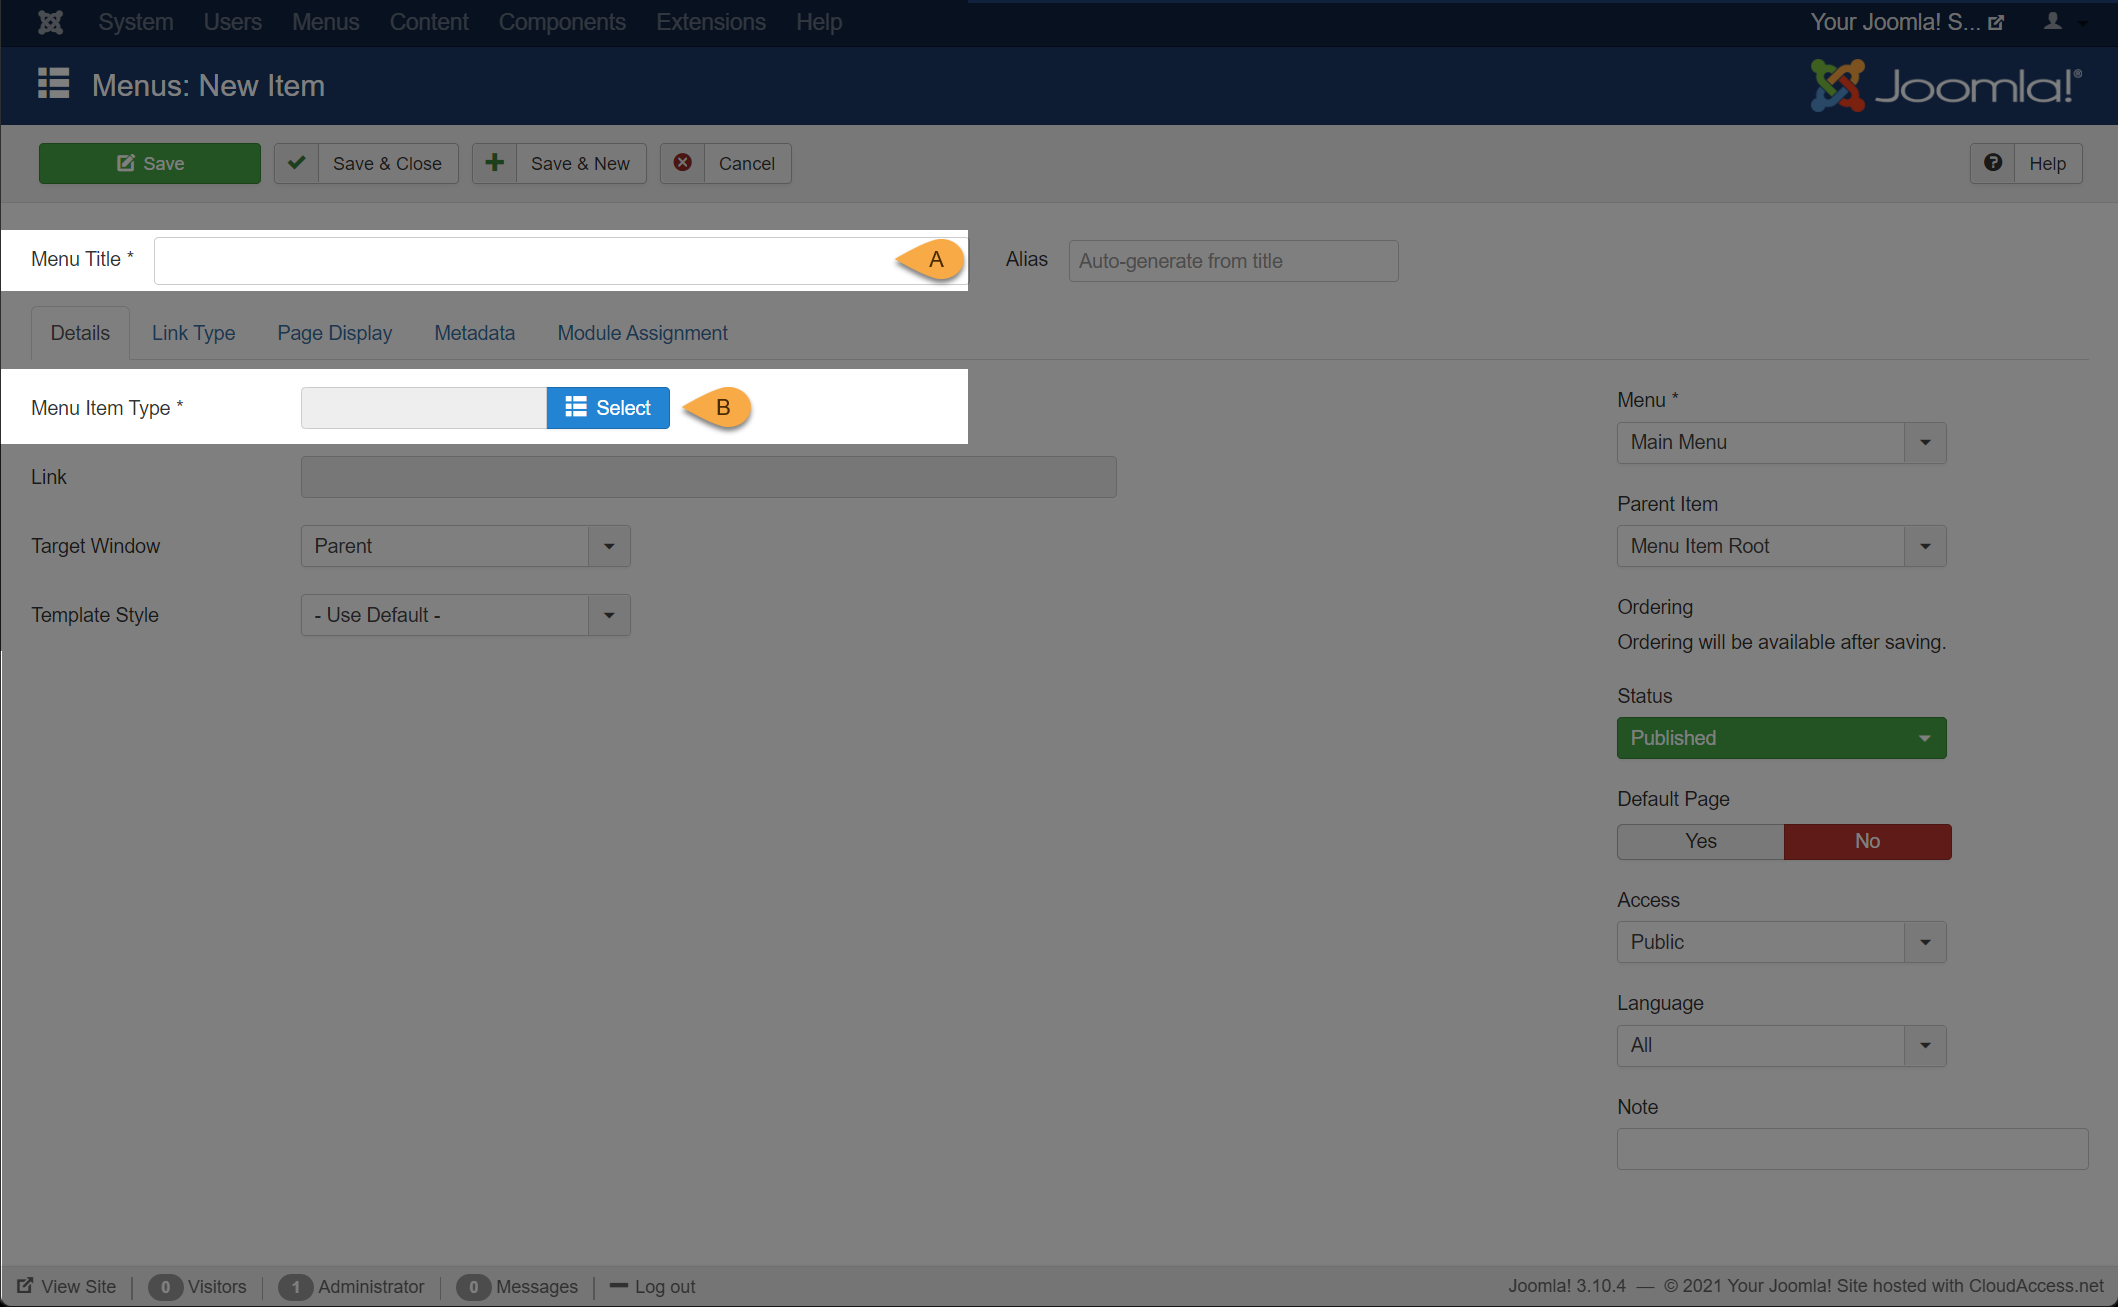Click the green Save button

click(x=150, y=163)
